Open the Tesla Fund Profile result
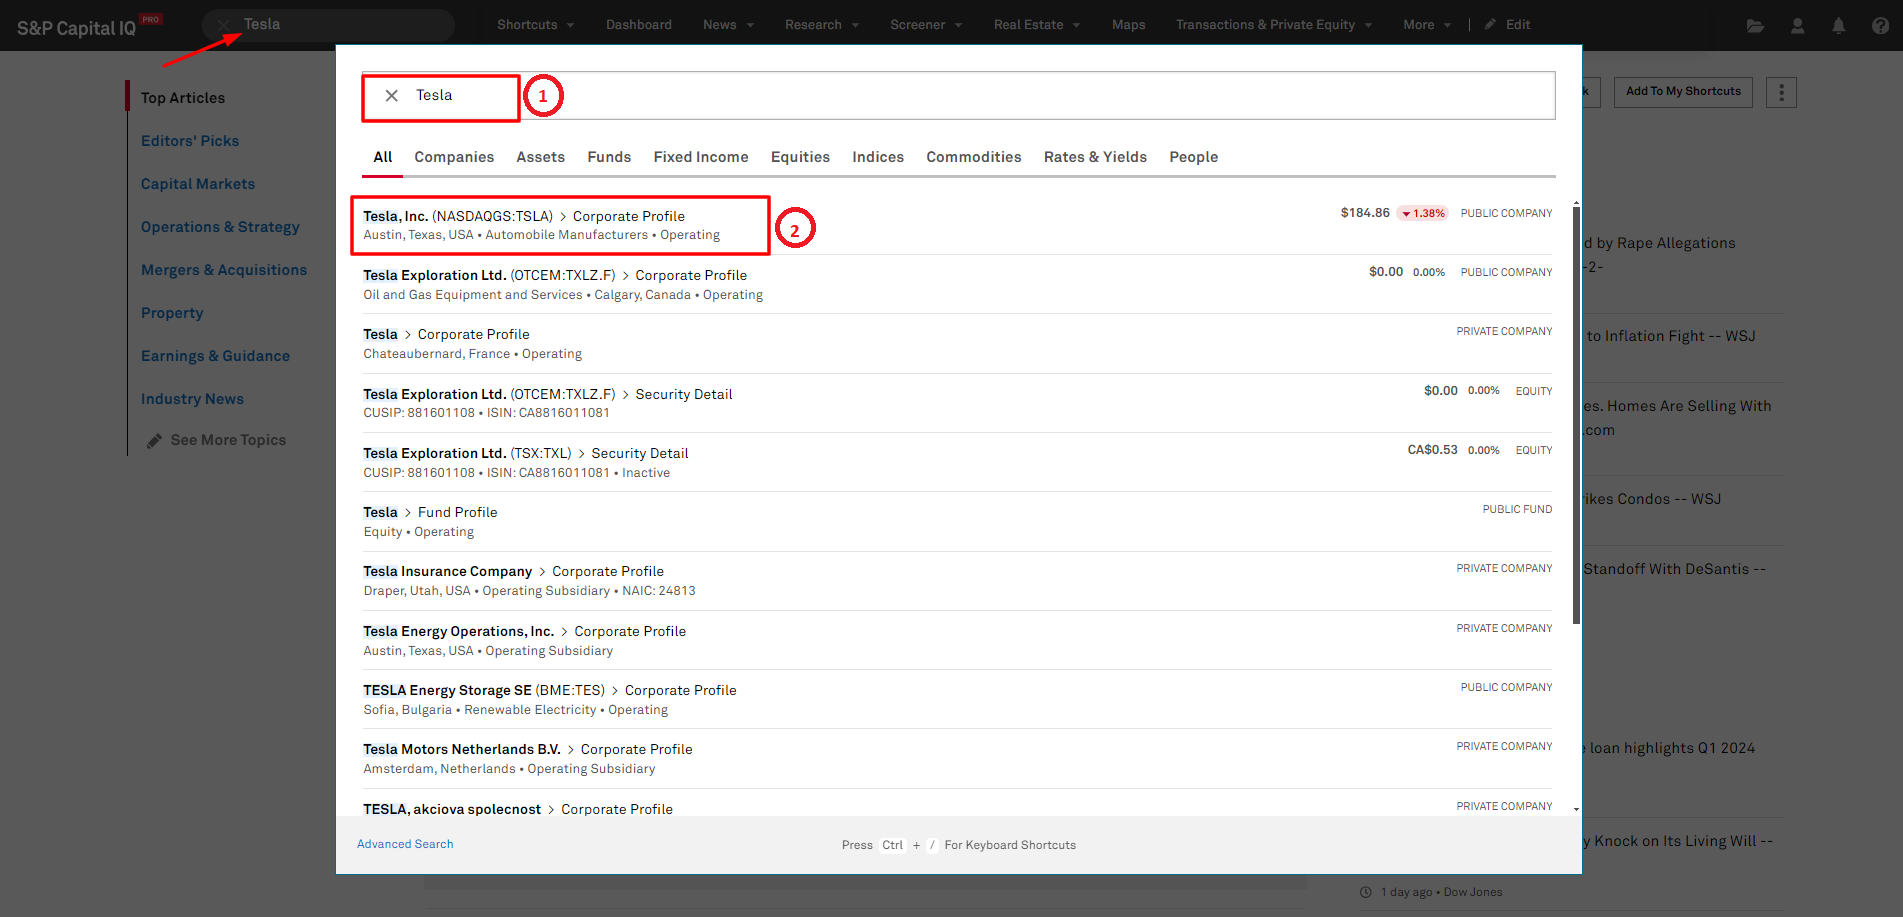Screen dimensions: 1903x917 (x=955, y=522)
